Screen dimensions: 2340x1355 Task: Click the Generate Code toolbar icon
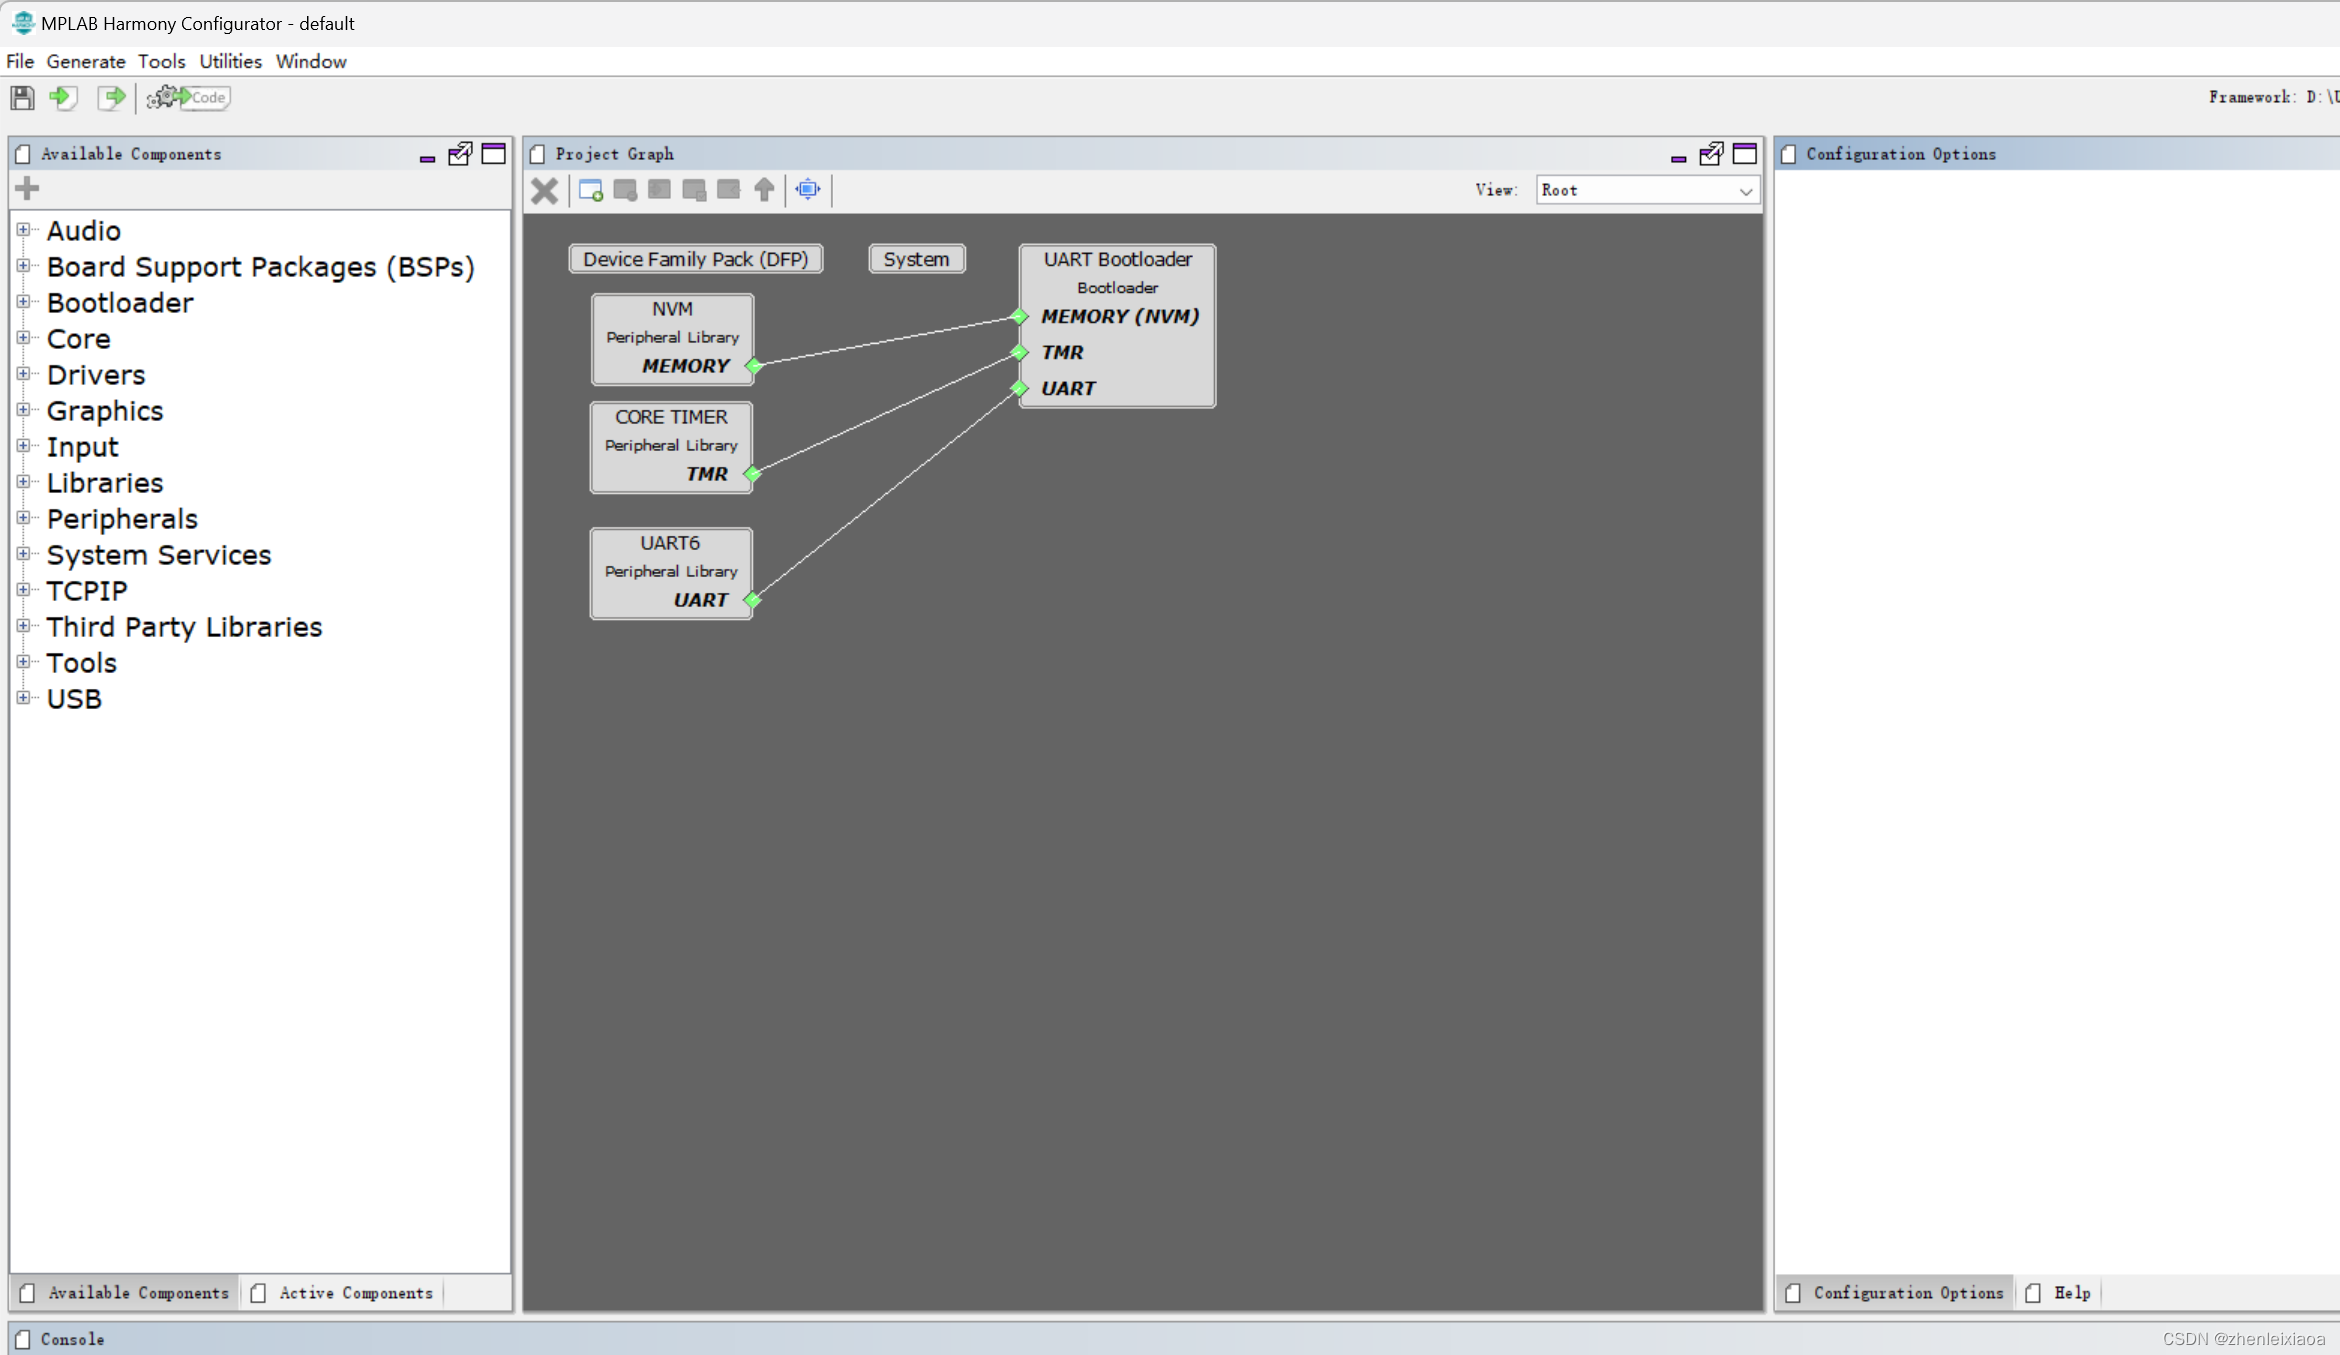pos(189,97)
